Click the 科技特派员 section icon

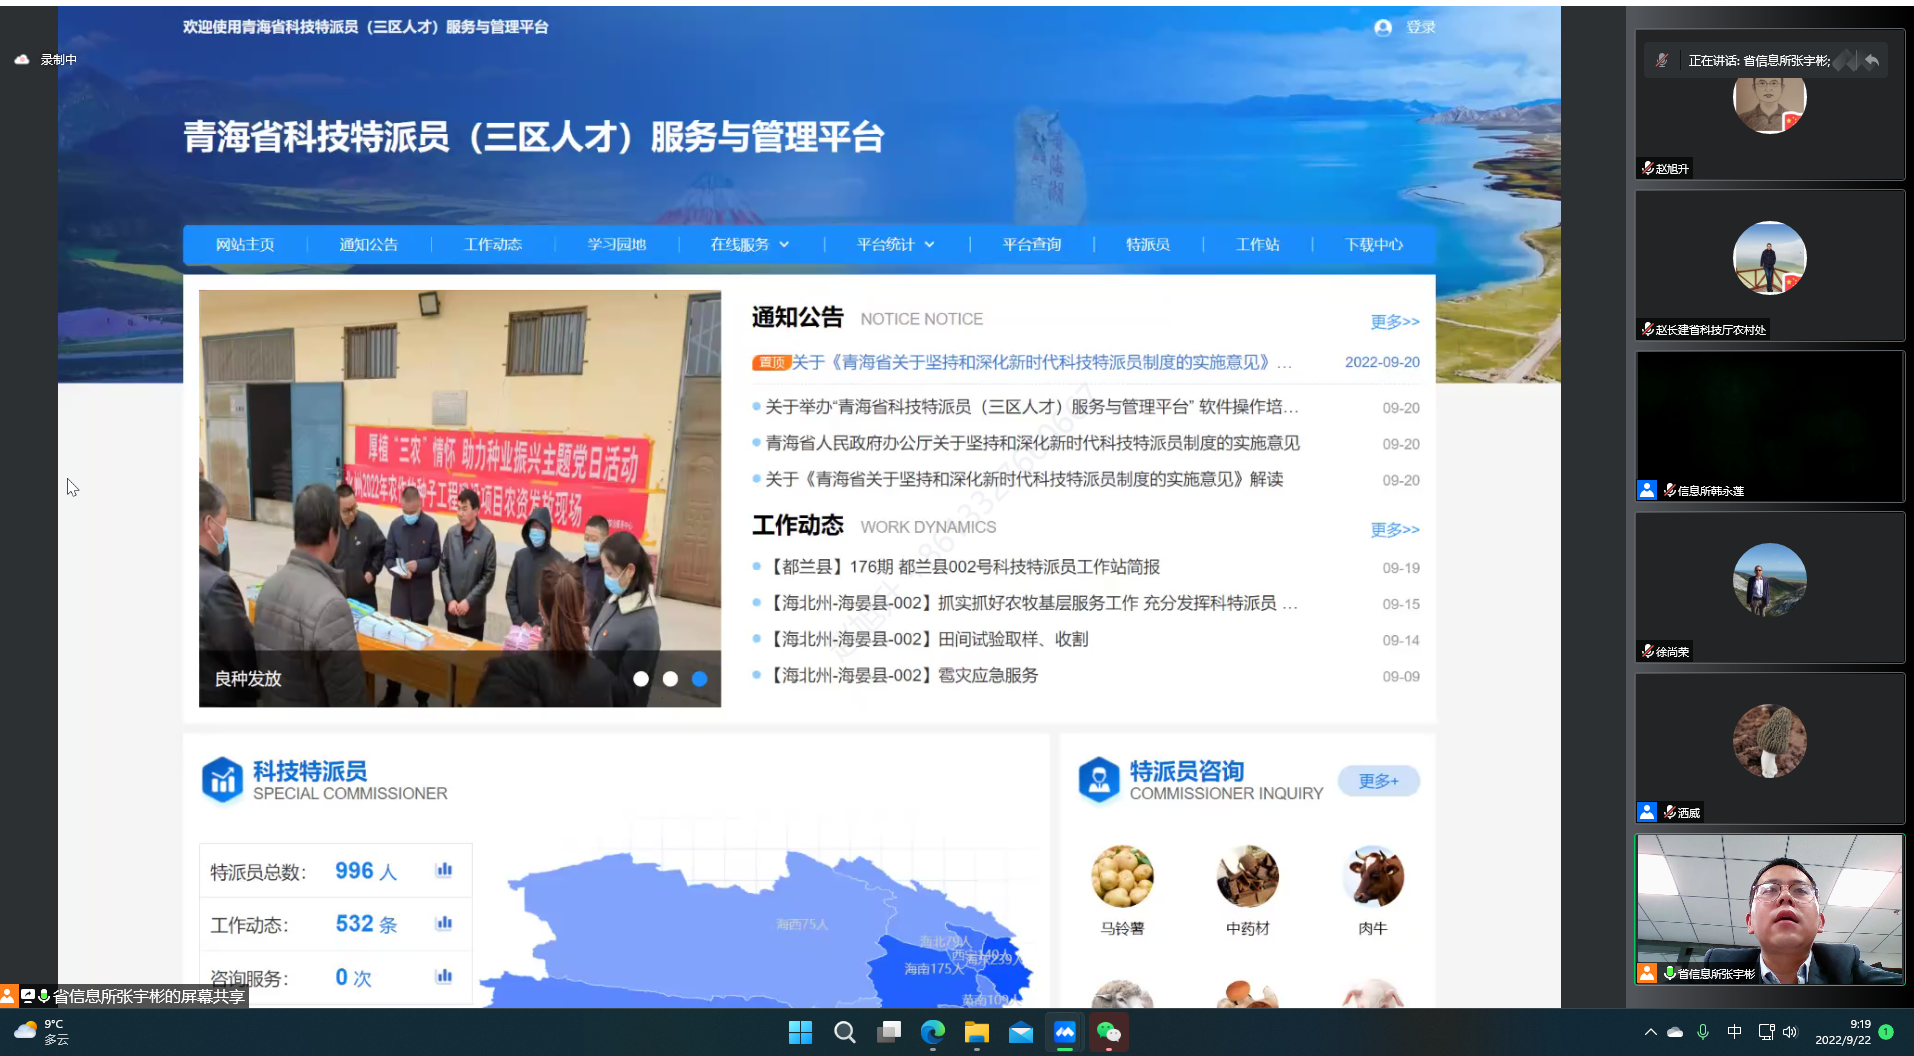click(x=222, y=780)
